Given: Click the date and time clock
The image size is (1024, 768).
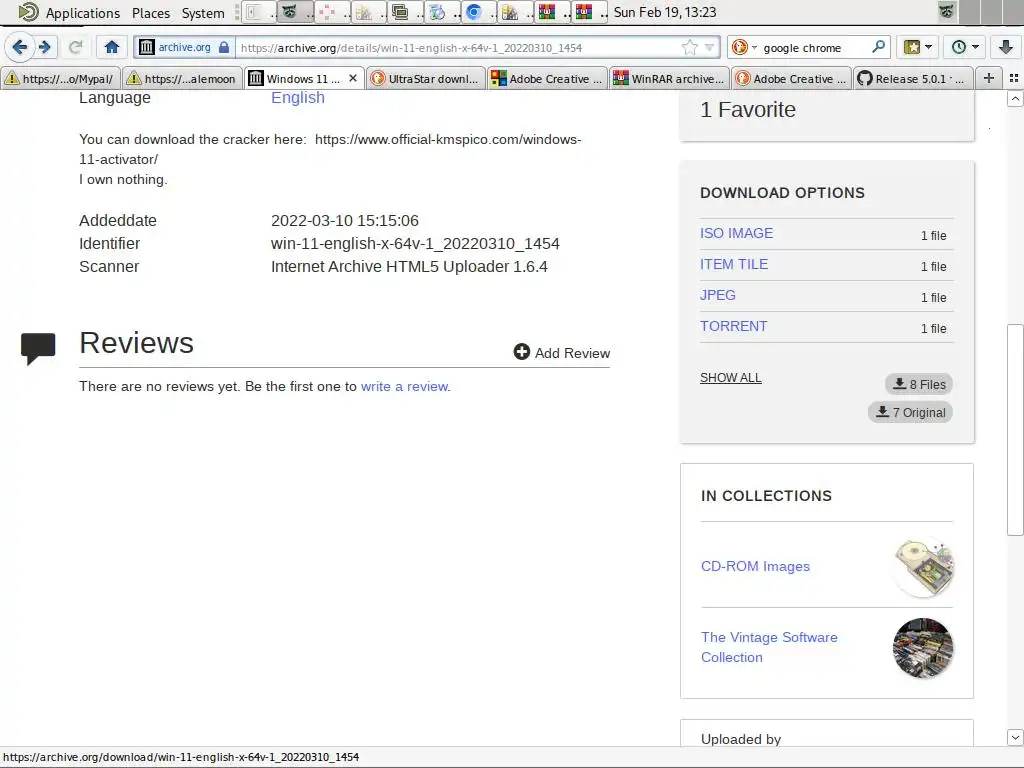Looking at the screenshot, I should [664, 12].
